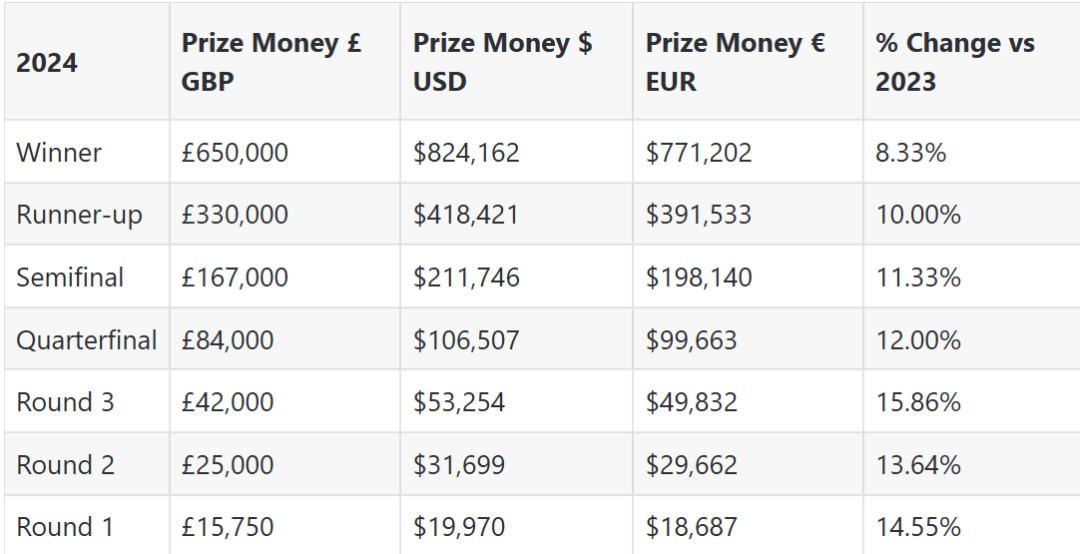This screenshot has height=554, width=1080.
Task: Click the Semifinal row label
Action: click(x=70, y=277)
